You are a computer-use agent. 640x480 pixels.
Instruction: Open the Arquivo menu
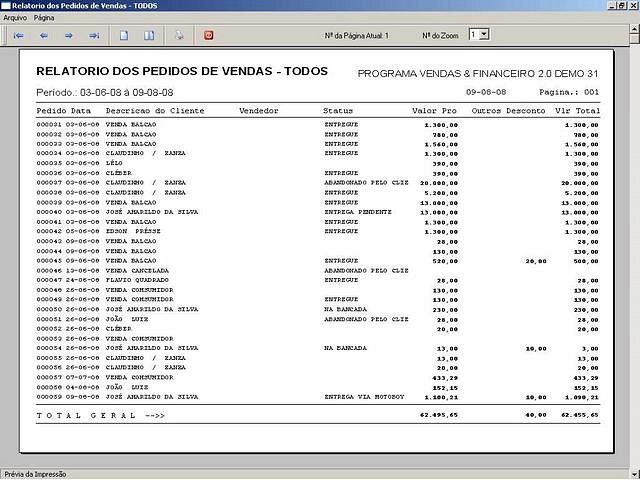pos(15,18)
